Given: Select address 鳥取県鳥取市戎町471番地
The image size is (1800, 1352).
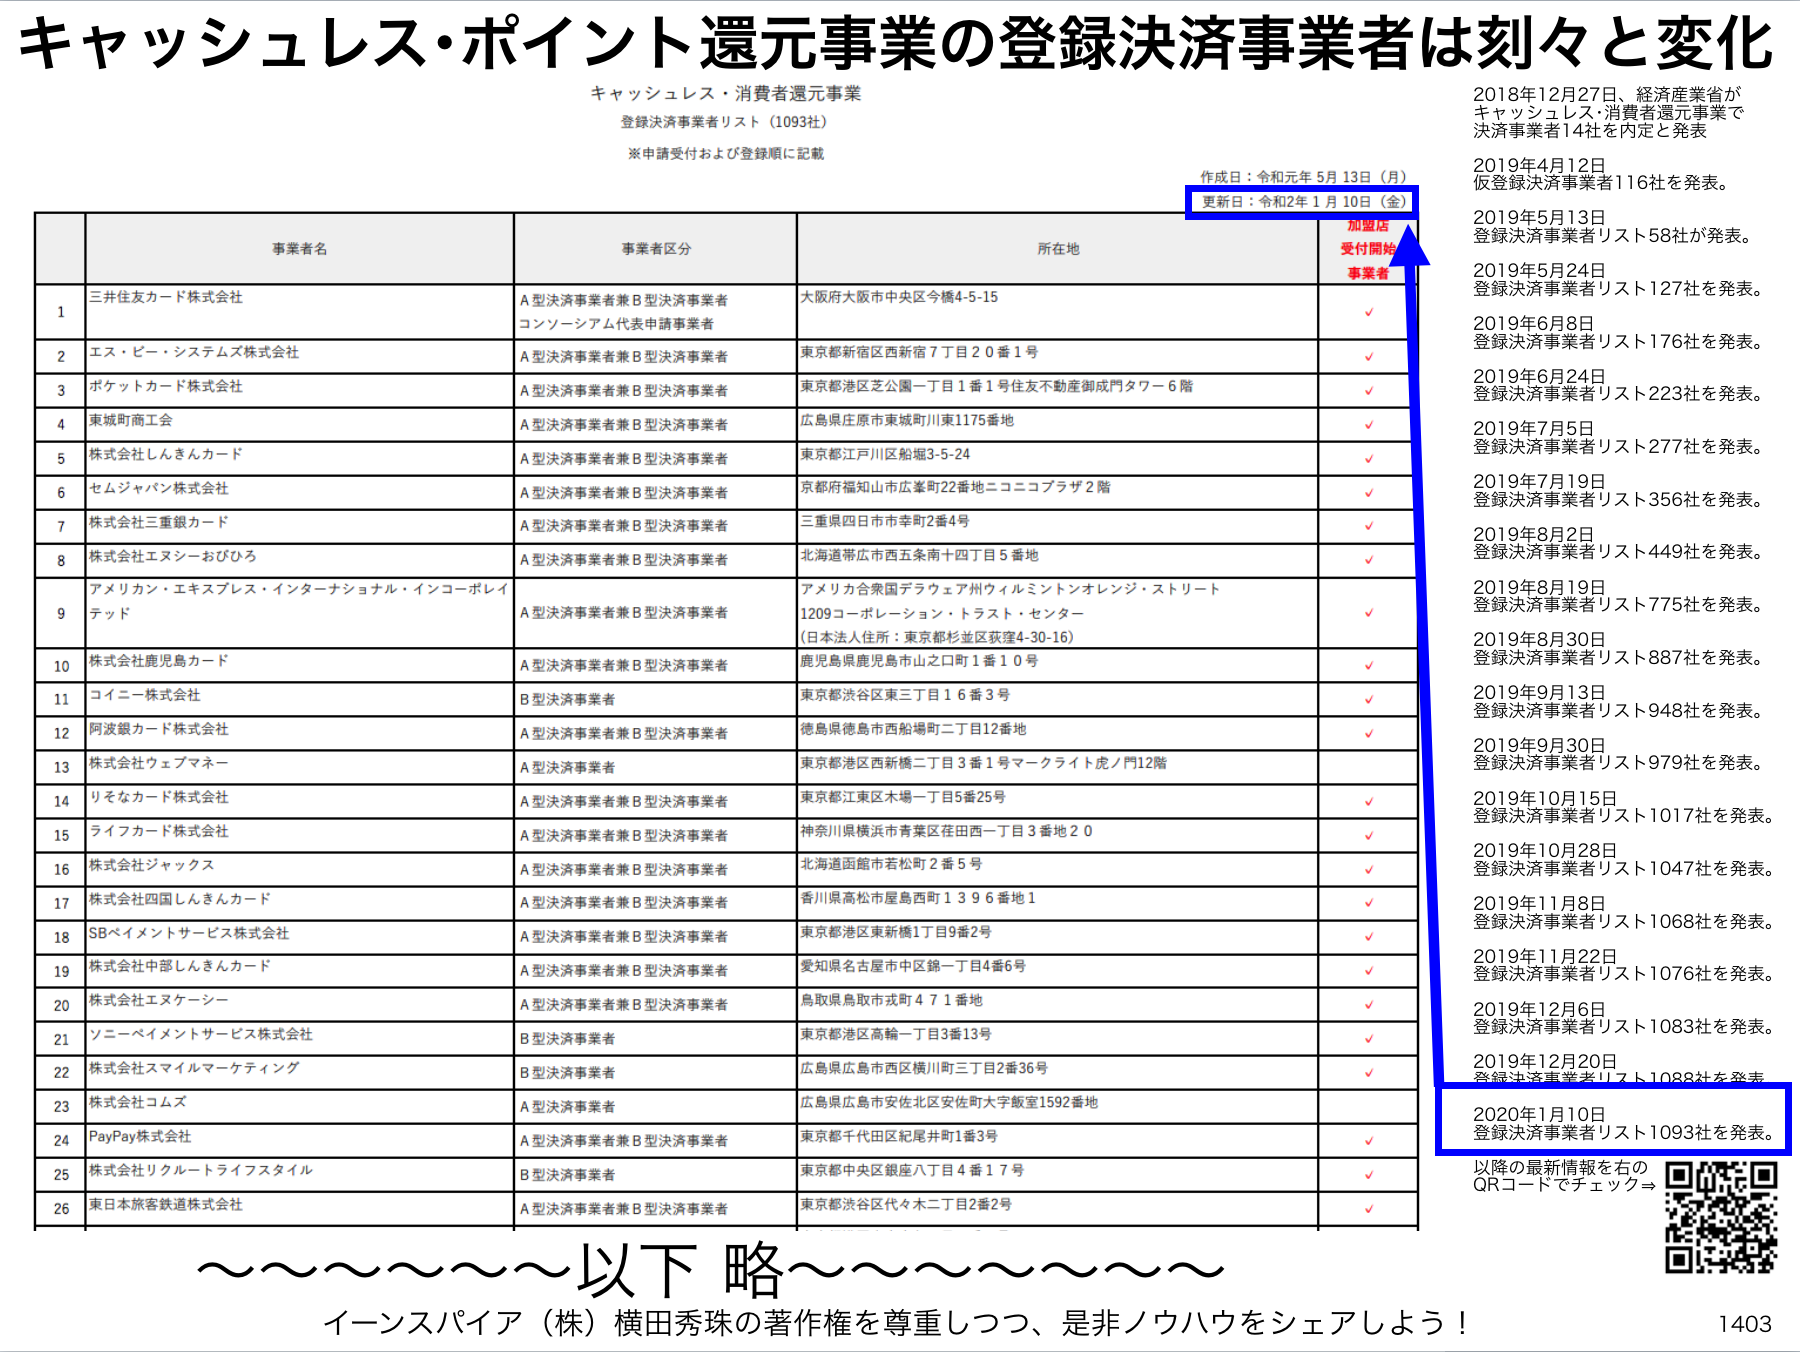Looking at the screenshot, I should pos(891,1000).
